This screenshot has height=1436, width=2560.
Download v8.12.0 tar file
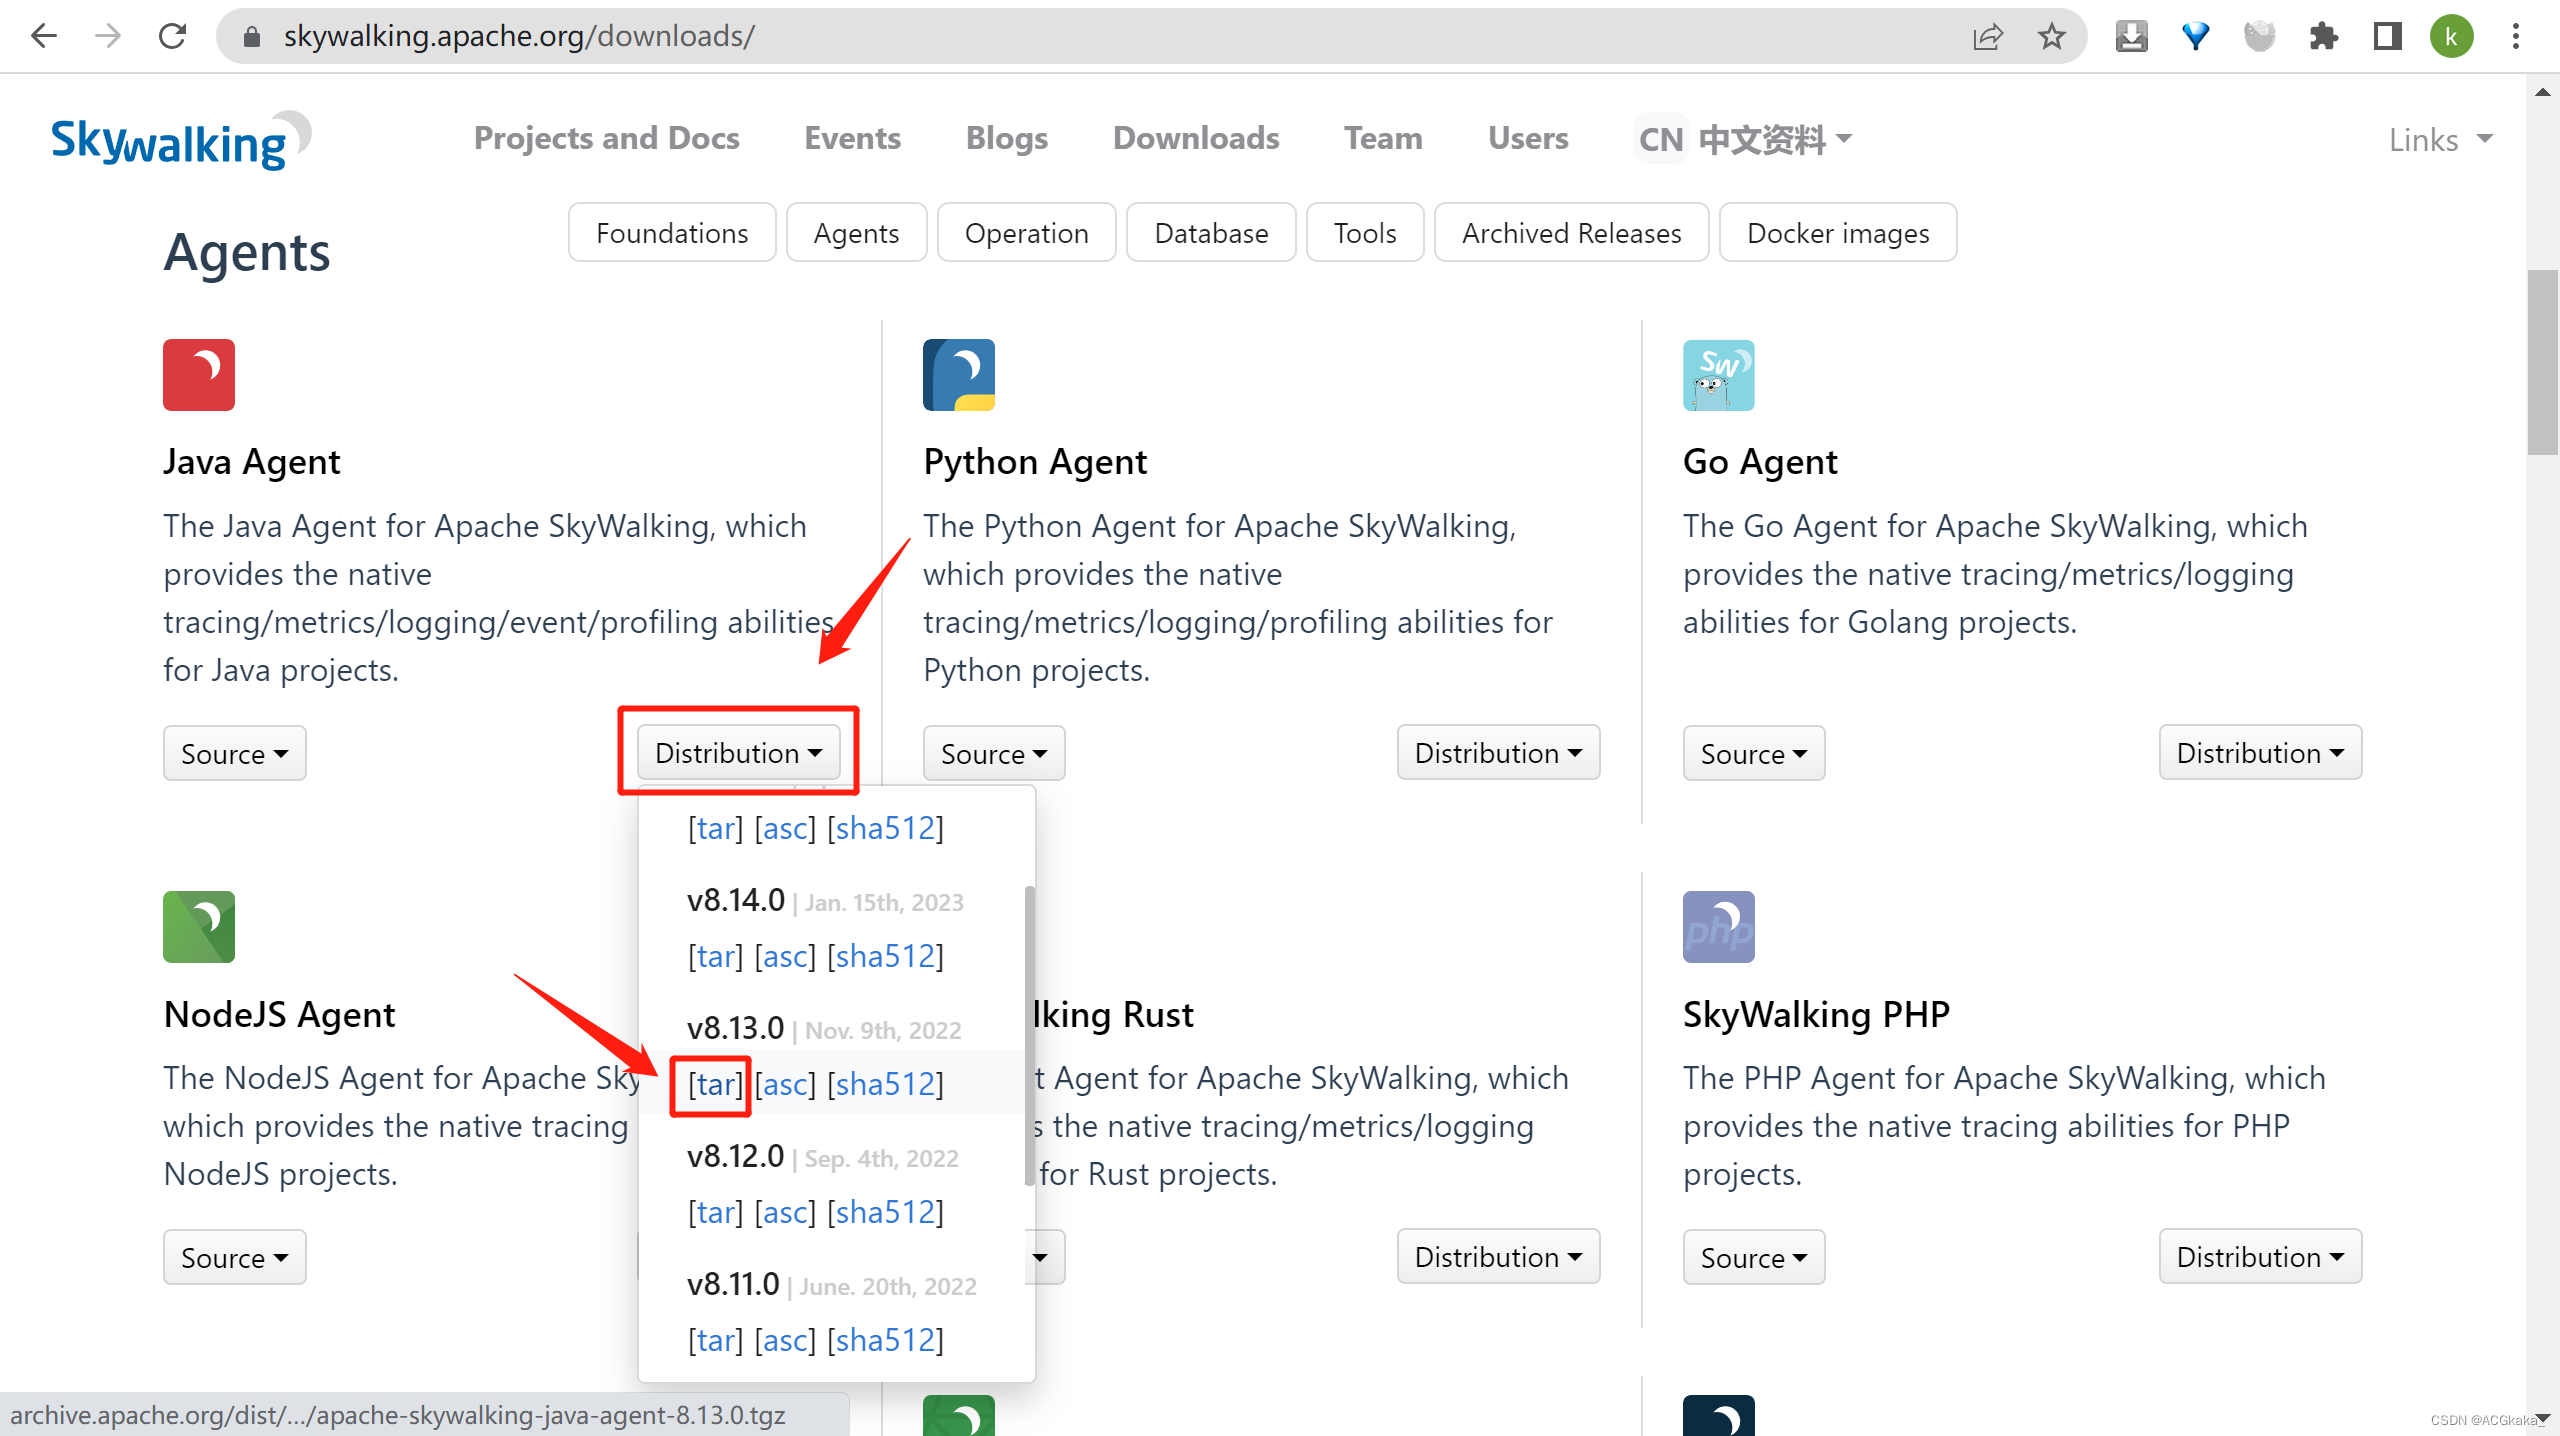coord(715,1212)
